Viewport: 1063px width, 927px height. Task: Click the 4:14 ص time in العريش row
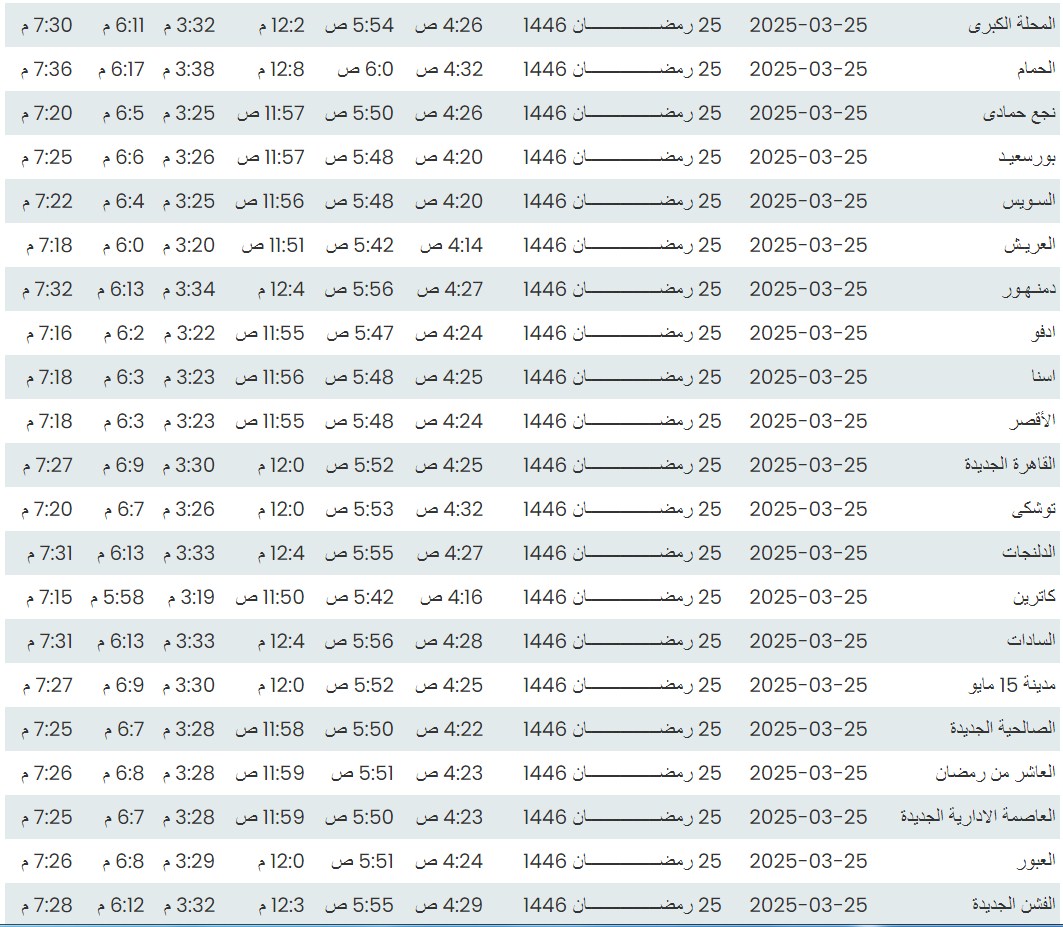(x=450, y=246)
